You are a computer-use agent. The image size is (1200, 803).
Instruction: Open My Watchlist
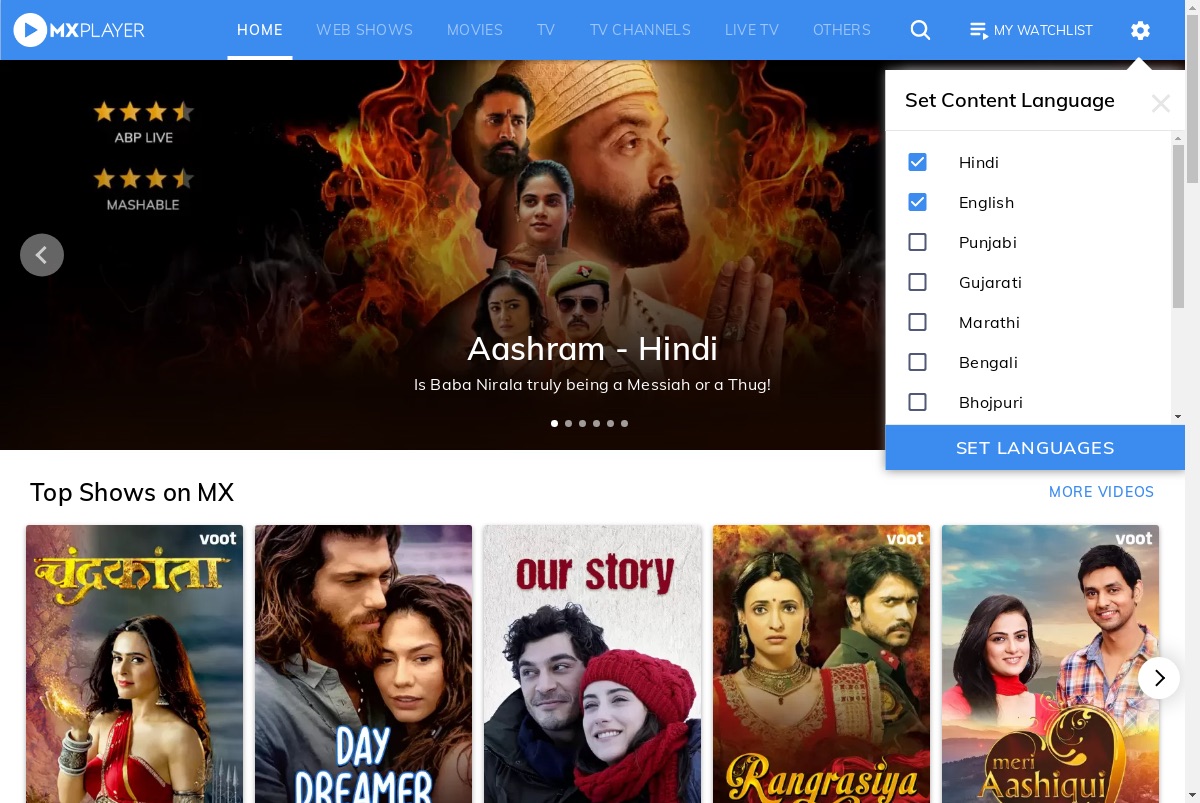point(1031,30)
